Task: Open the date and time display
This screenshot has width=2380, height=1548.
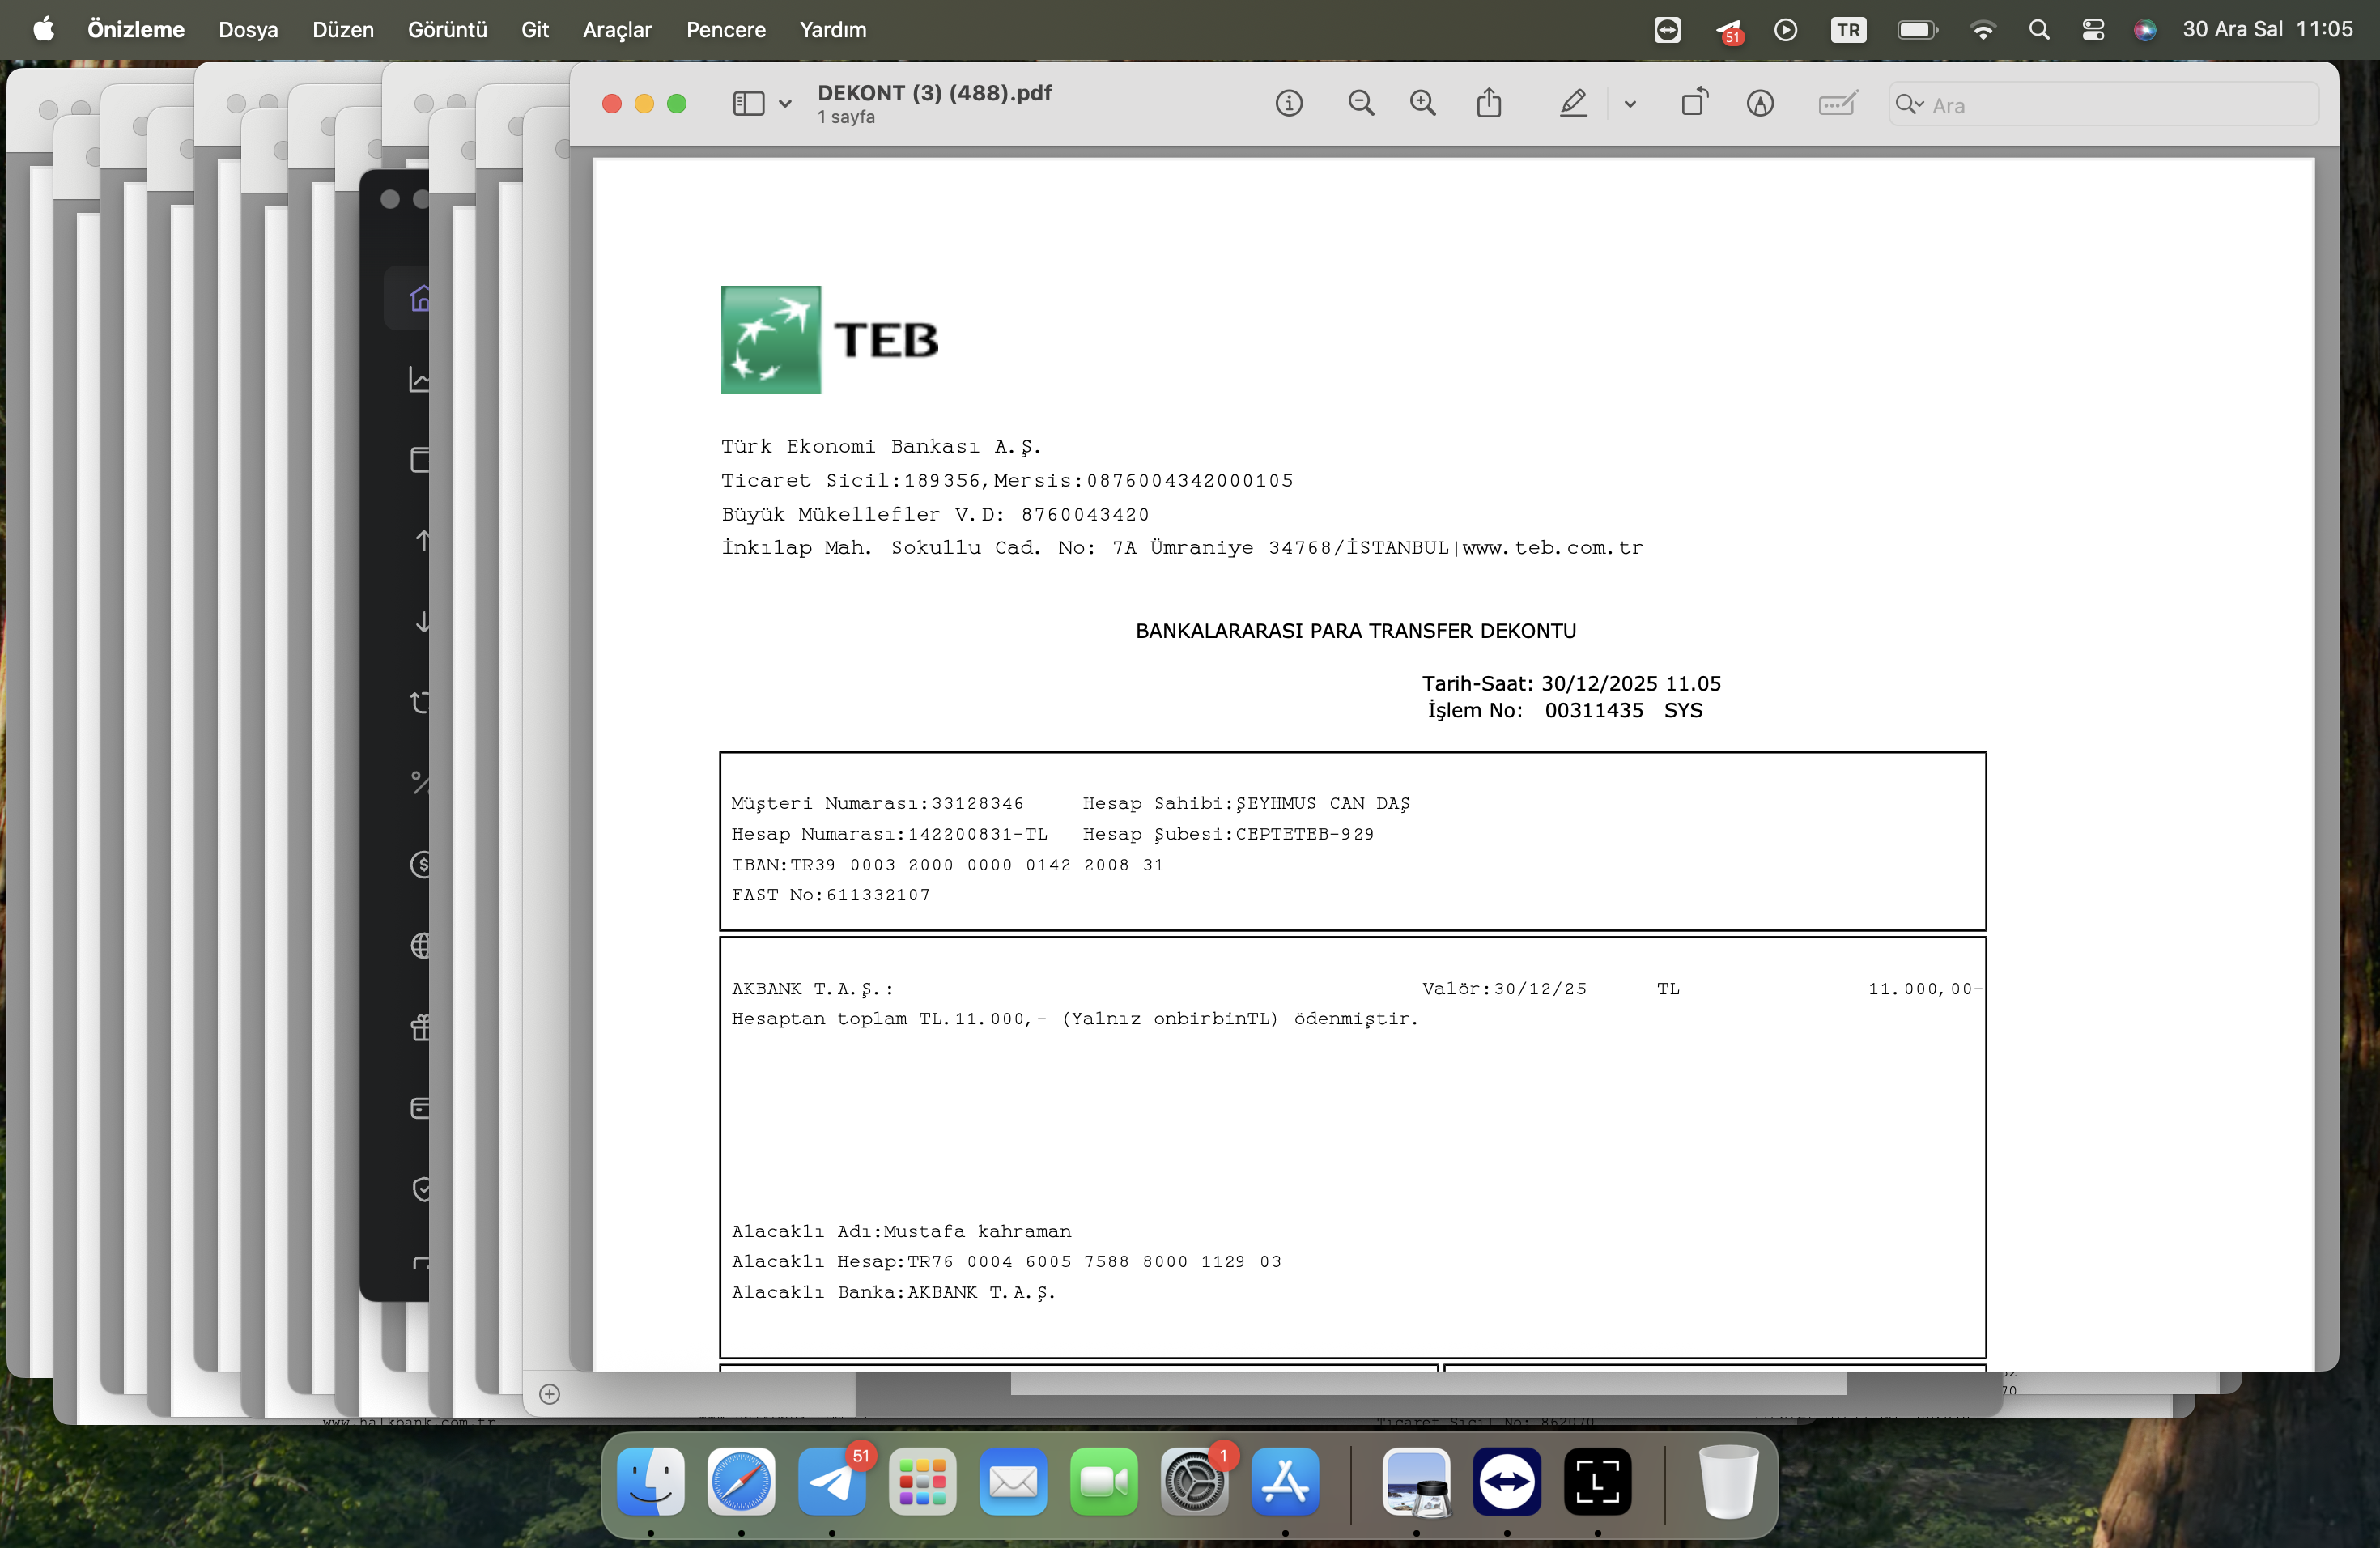Action: [2267, 30]
